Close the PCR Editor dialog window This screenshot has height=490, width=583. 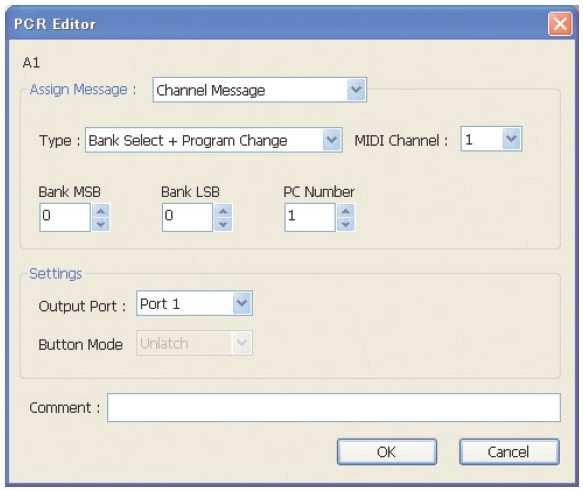pyautogui.click(x=560, y=24)
